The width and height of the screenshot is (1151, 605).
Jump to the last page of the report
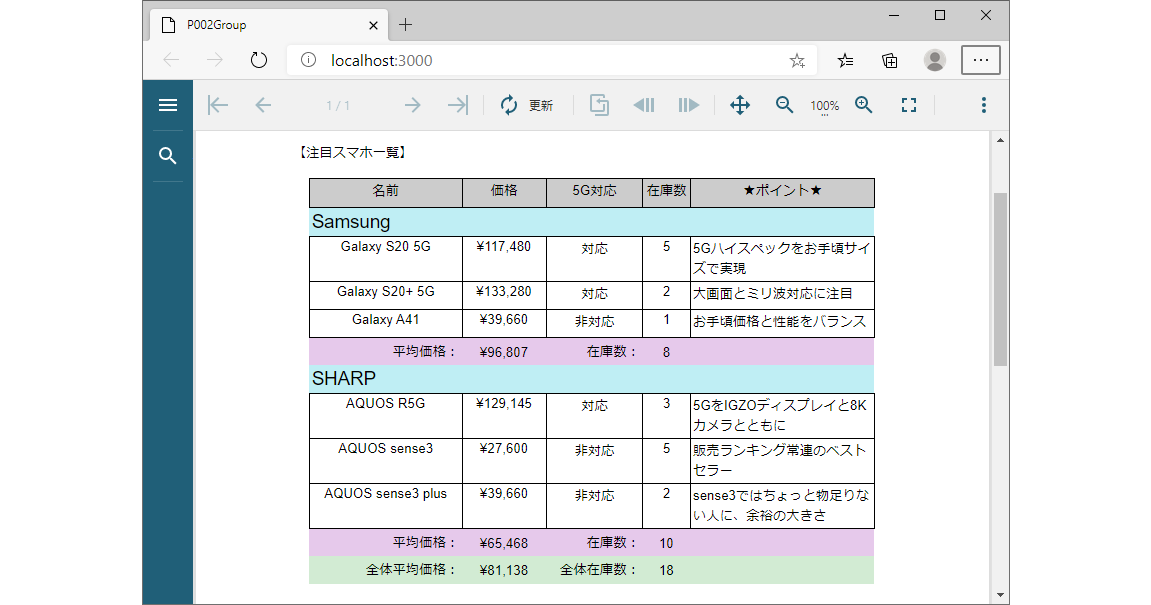point(457,104)
